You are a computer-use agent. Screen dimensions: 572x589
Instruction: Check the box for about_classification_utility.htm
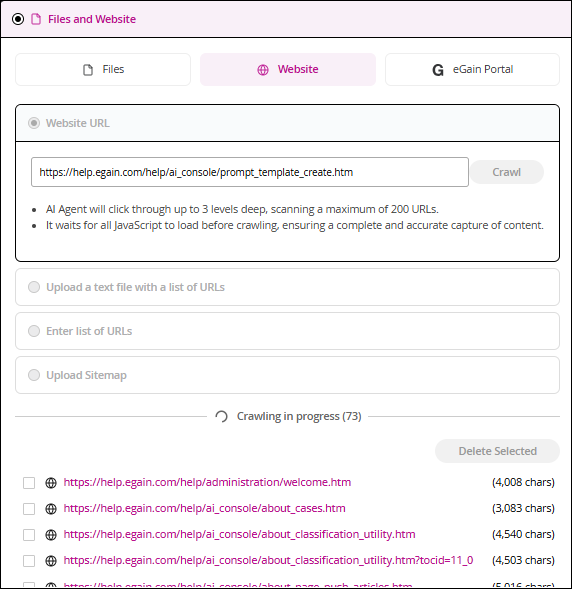(x=29, y=535)
